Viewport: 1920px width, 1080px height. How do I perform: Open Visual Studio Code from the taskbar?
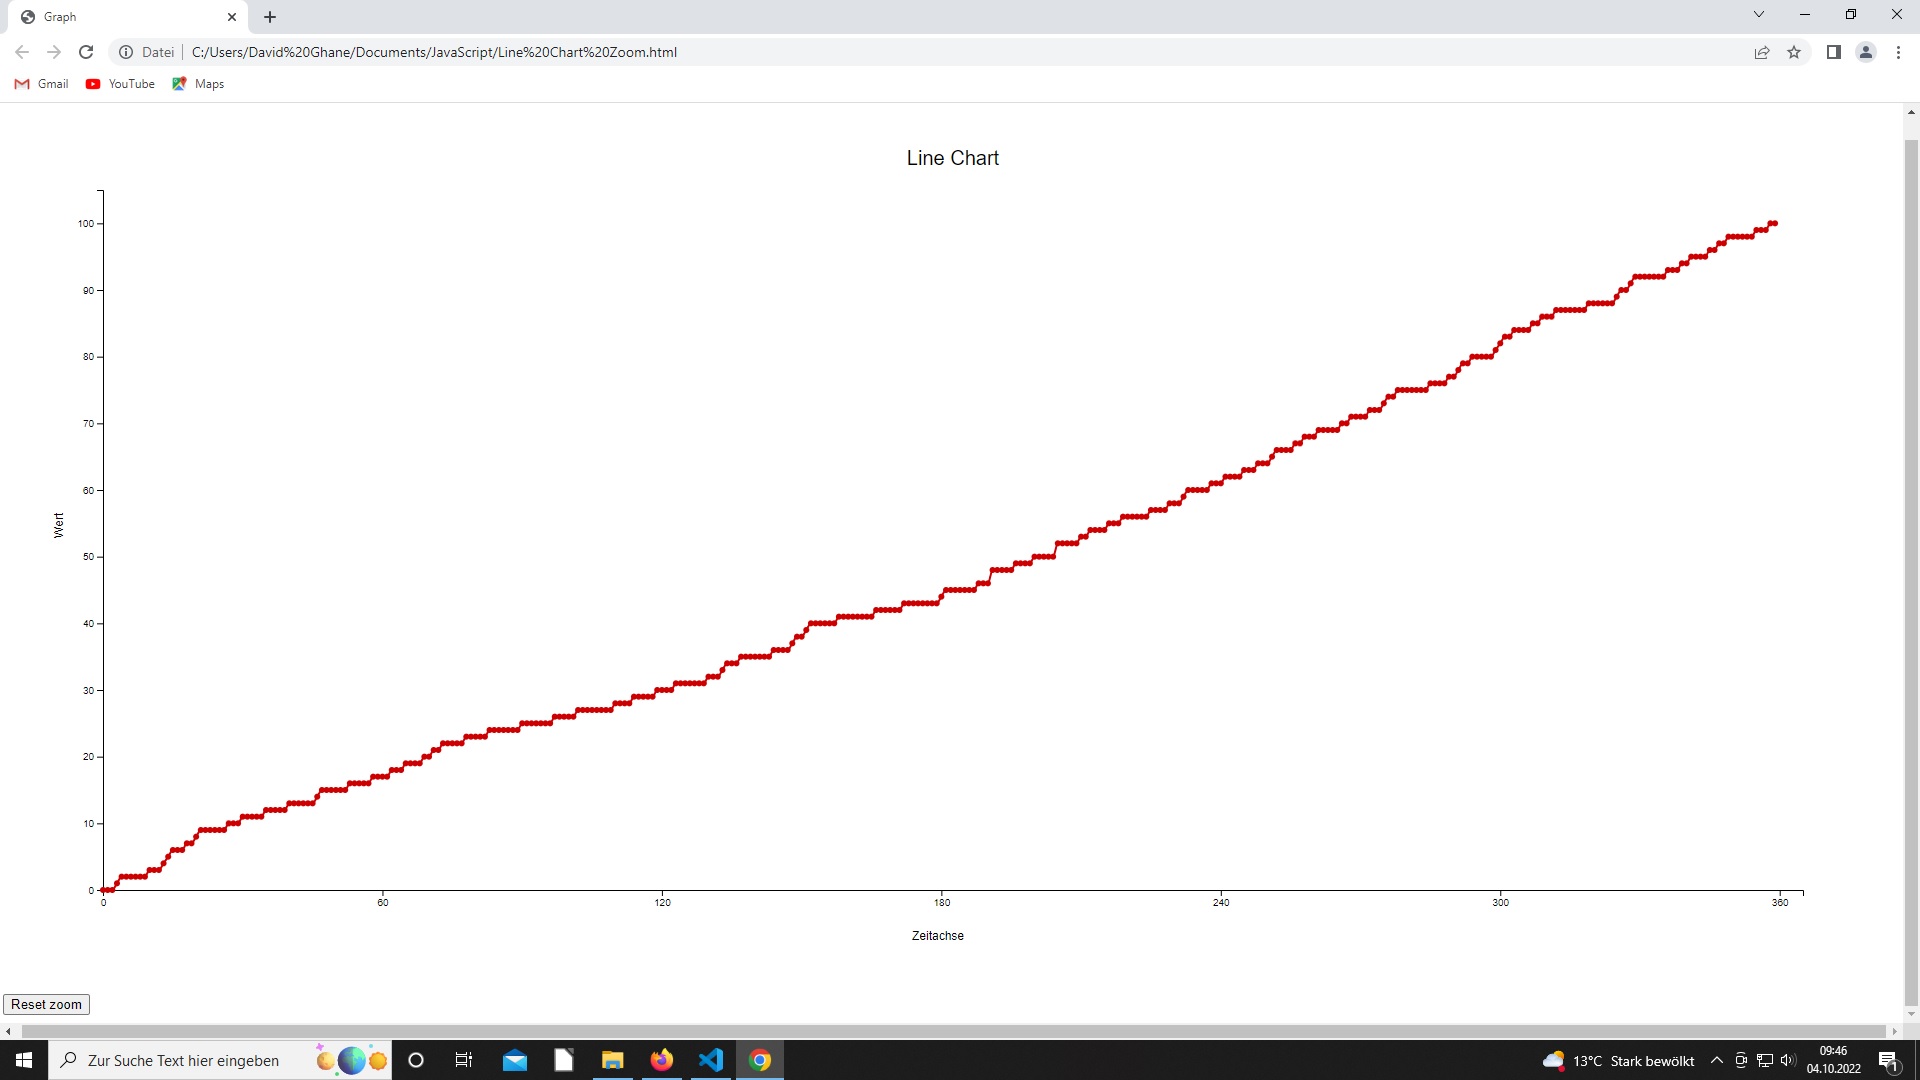pos(711,1060)
